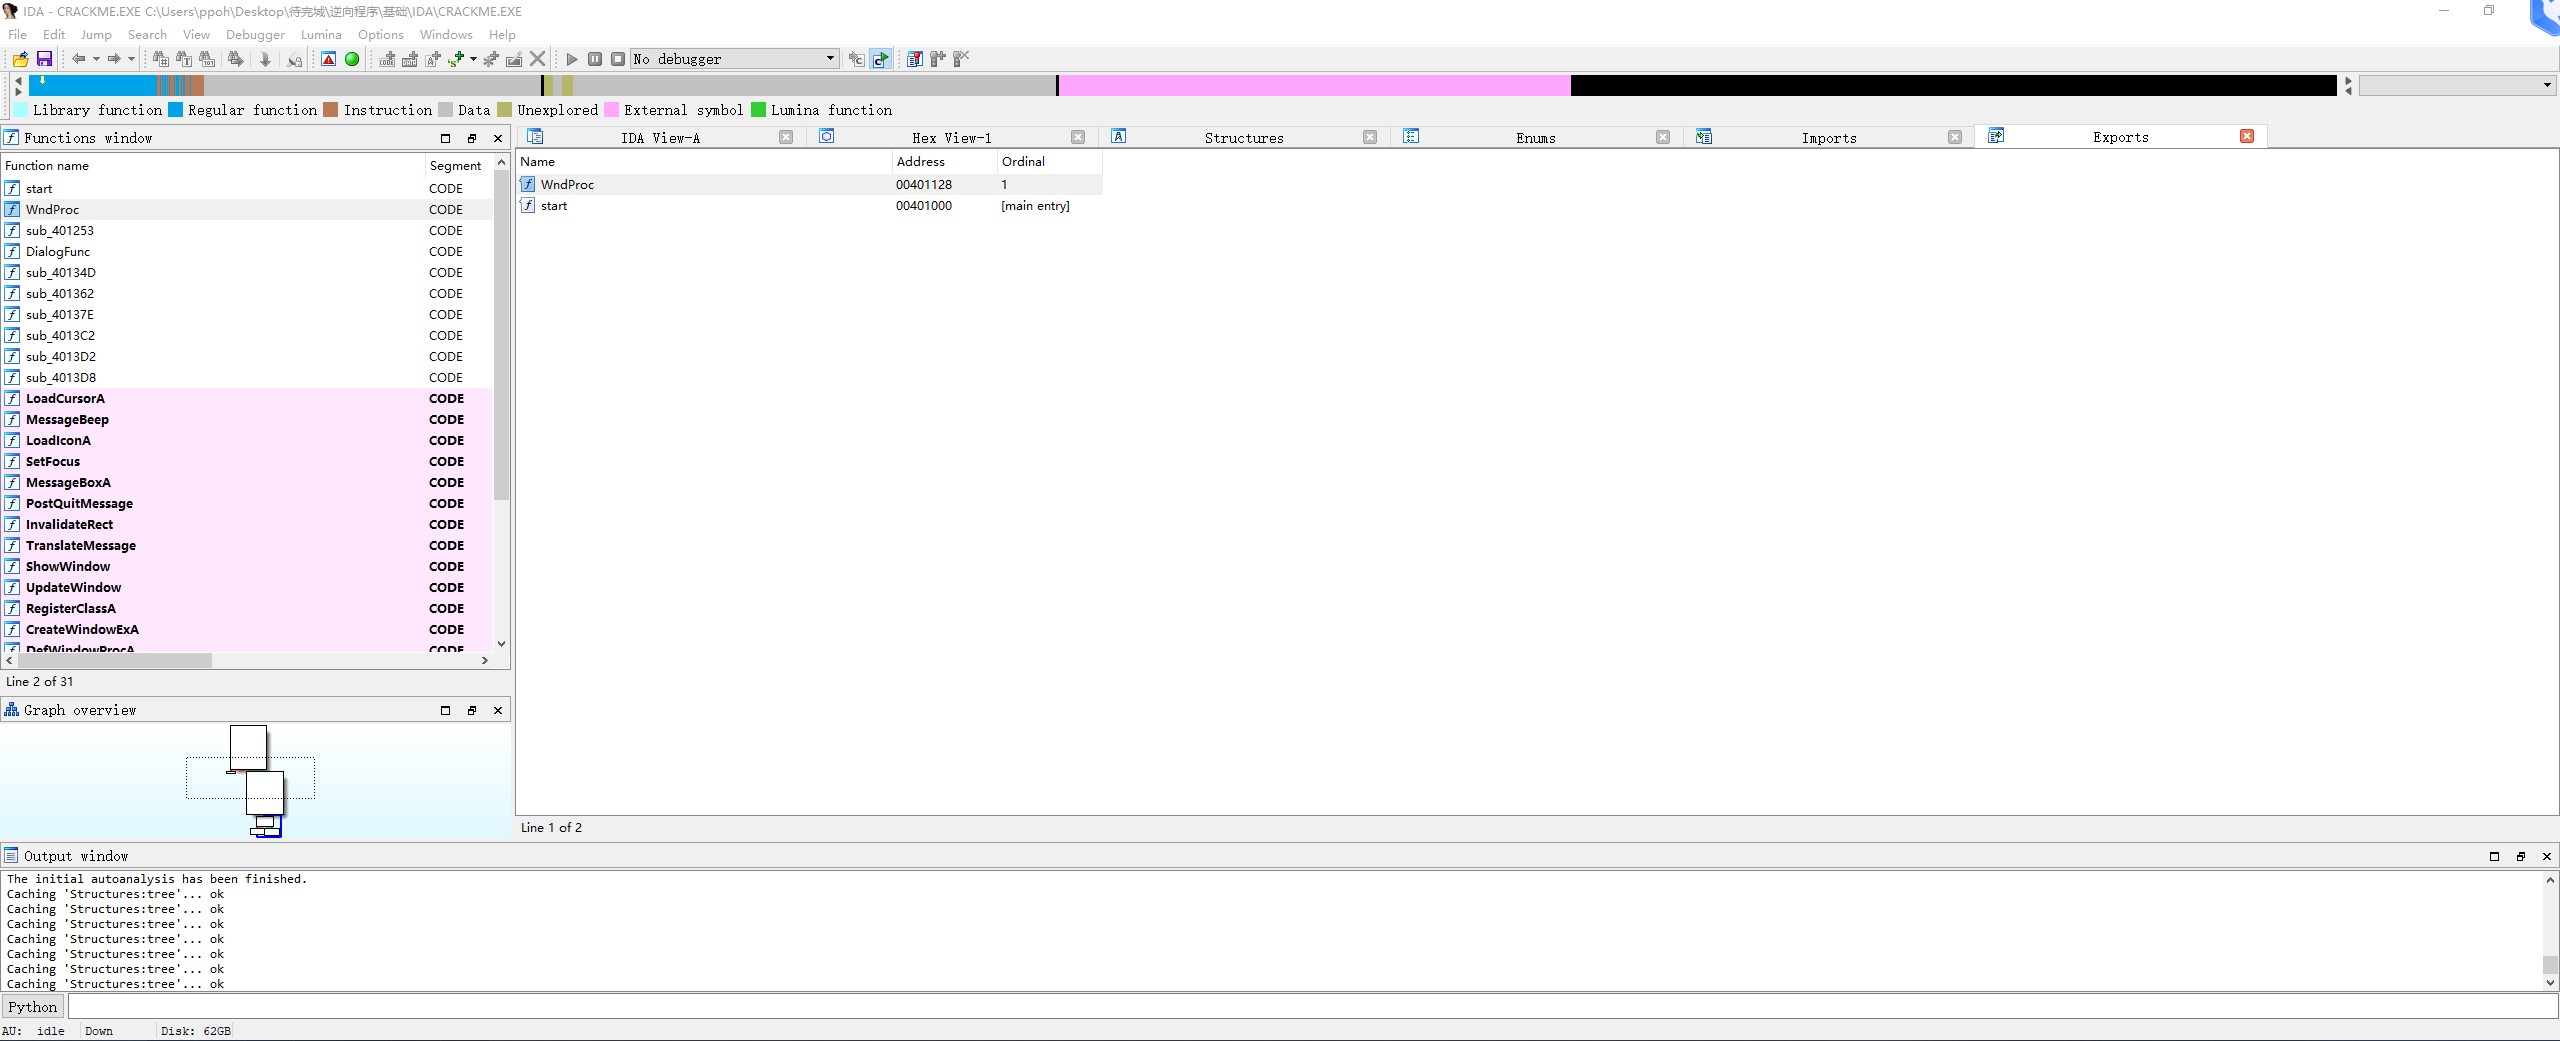This screenshot has height=1041, width=2560.
Task: Sort functions by Segment column header
Action: point(458,165)
